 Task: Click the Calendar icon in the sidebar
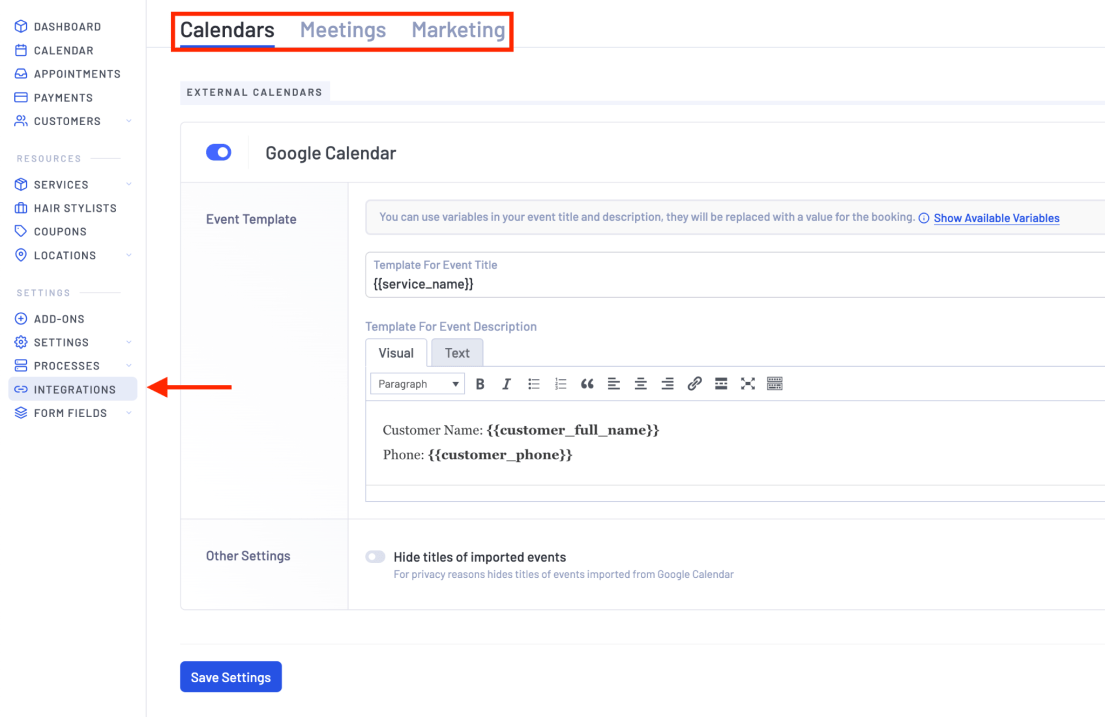point(21,50)
